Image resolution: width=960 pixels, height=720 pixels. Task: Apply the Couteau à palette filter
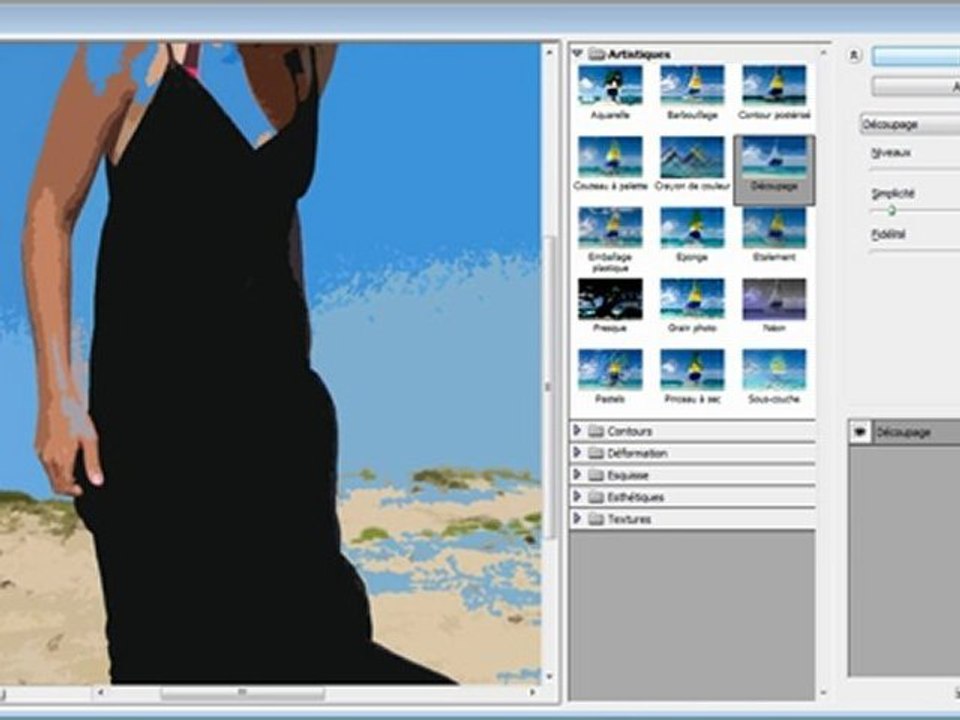pyautogui.click(x=610, y=157)
